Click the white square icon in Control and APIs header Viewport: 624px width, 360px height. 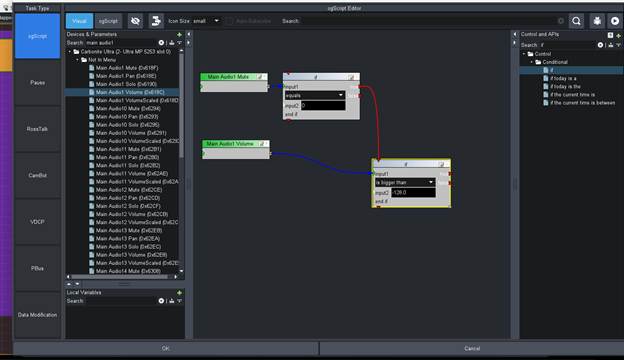point(610,35)
